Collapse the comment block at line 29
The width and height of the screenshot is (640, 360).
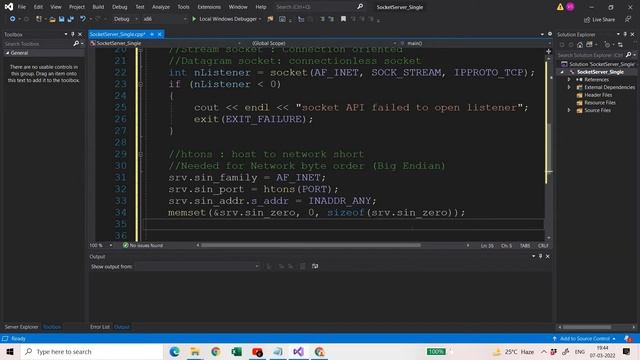point(141,154)
